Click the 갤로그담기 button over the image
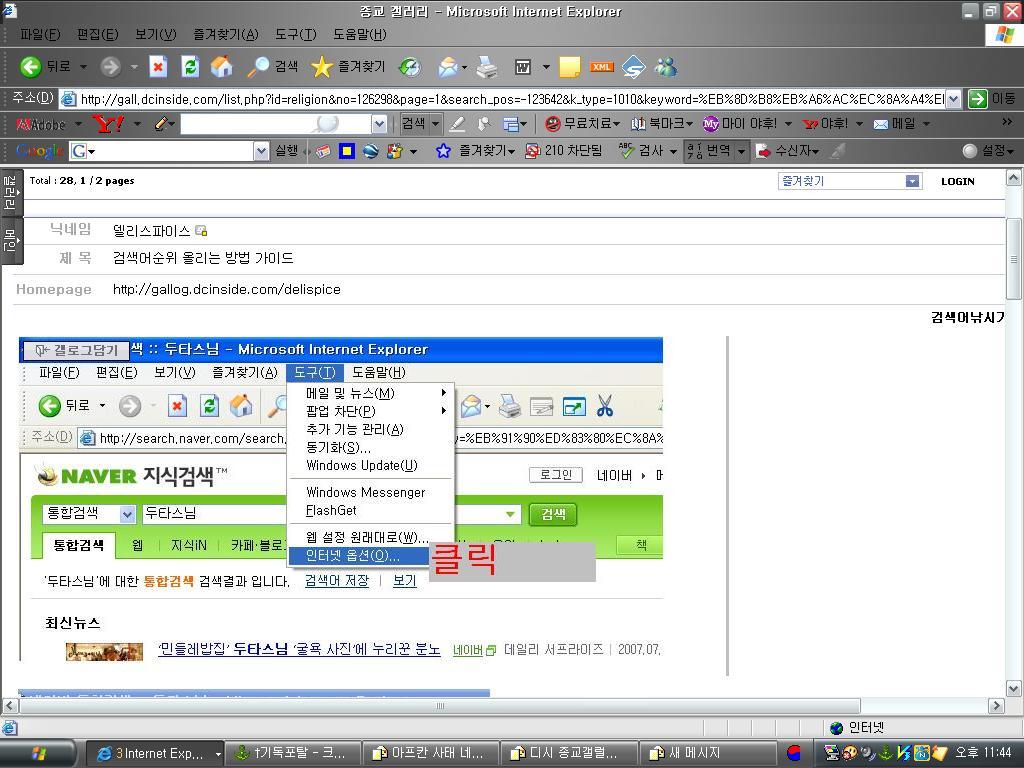Screen dimensions: 1024x768 (x=76, y=350)
